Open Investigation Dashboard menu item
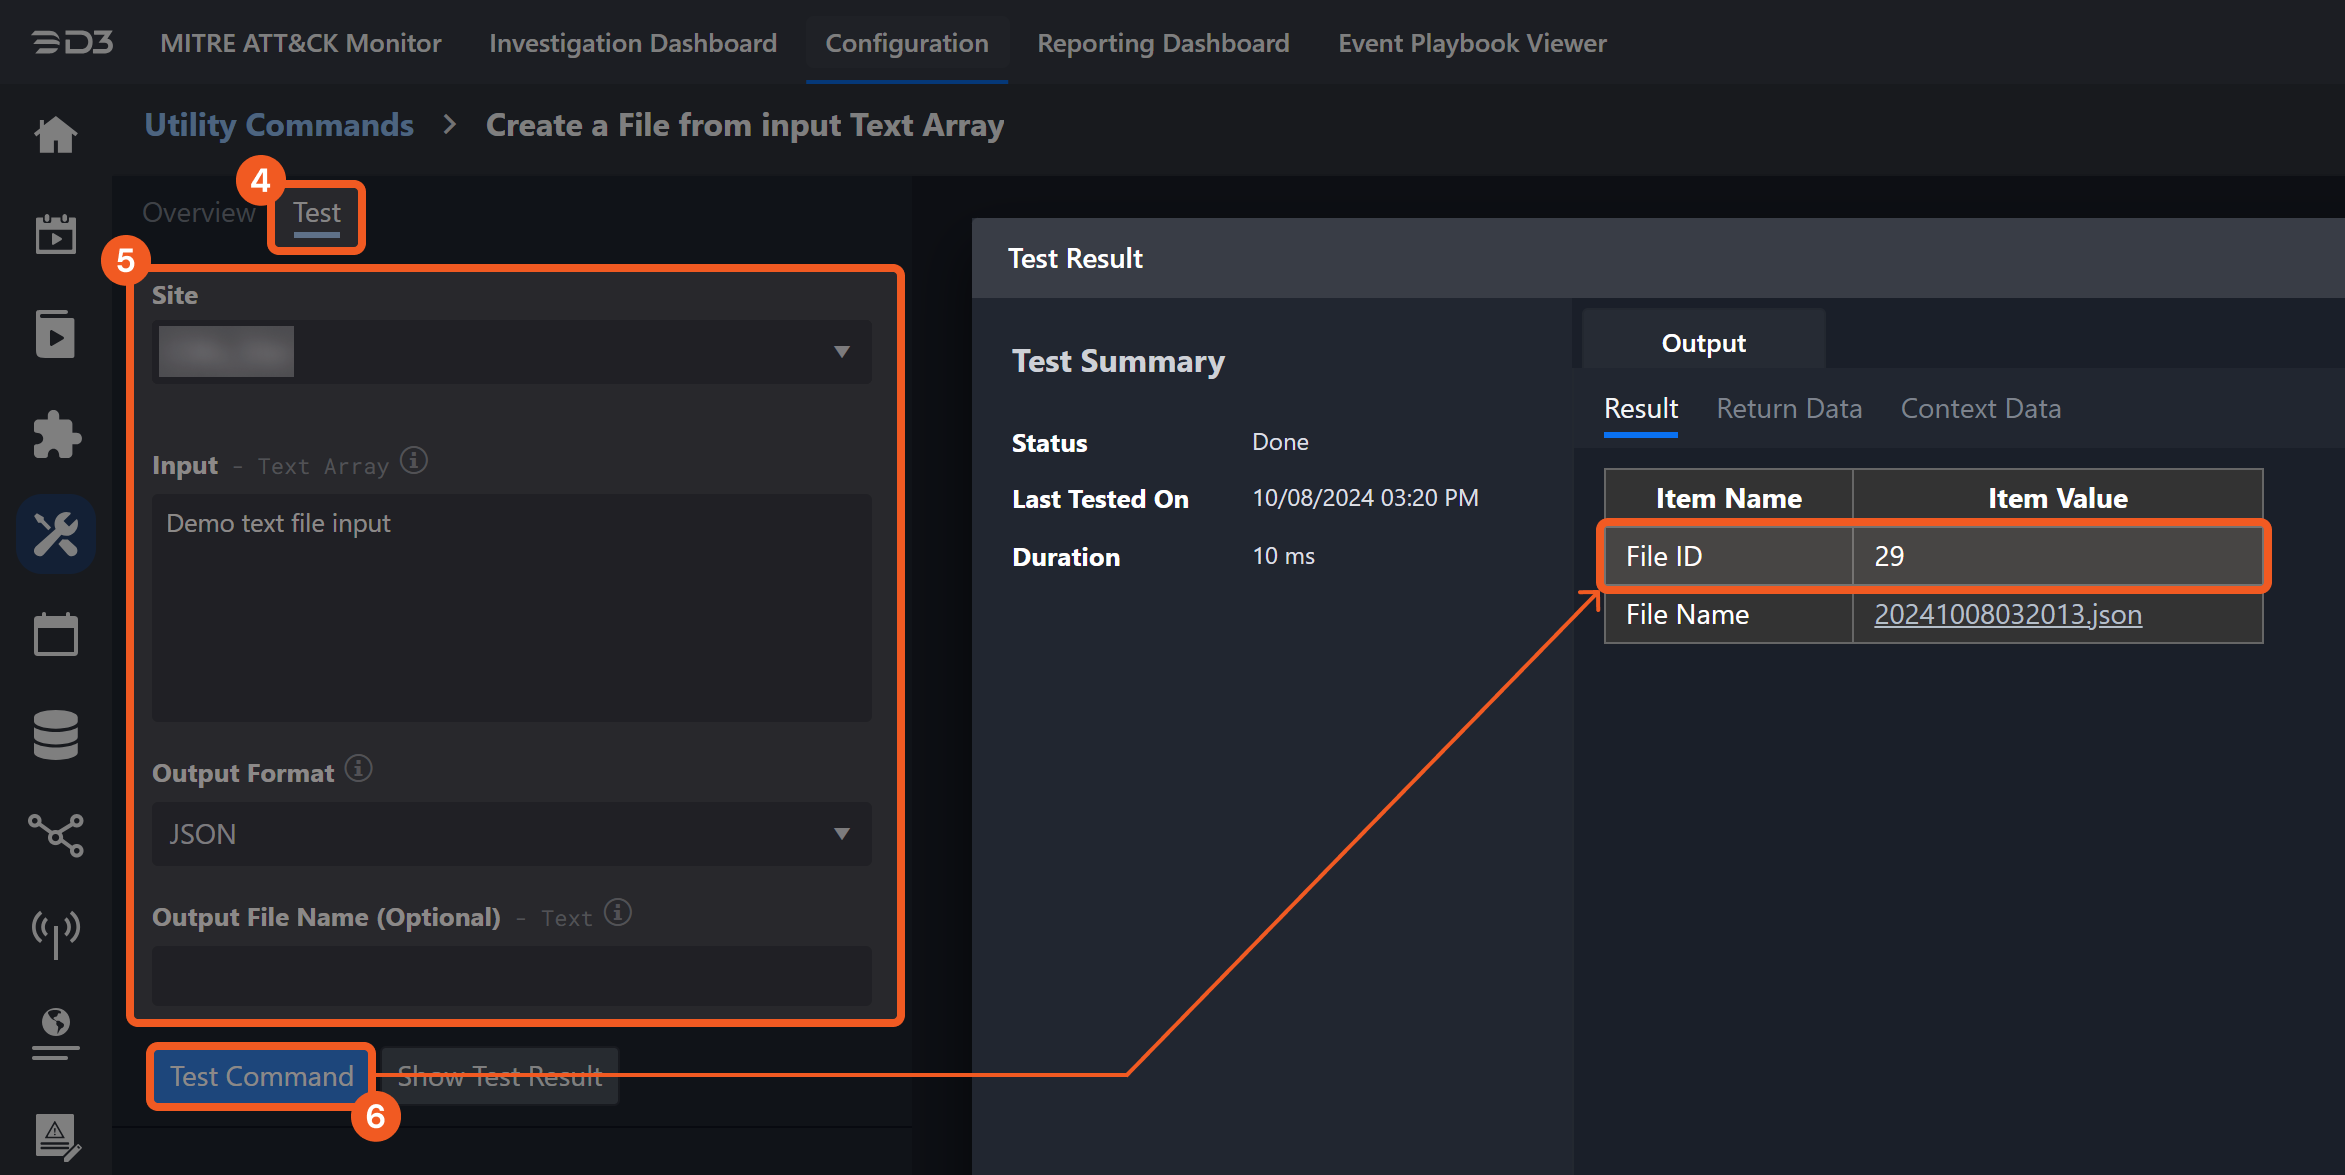 point(632,43)
